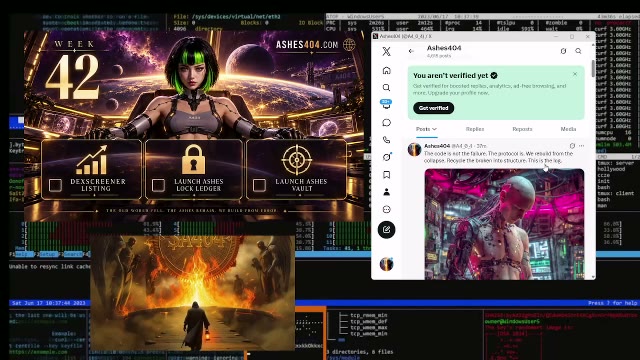Click the globe icon beside ASHES404.COM

pyautogui.click(x=349, y=44)
